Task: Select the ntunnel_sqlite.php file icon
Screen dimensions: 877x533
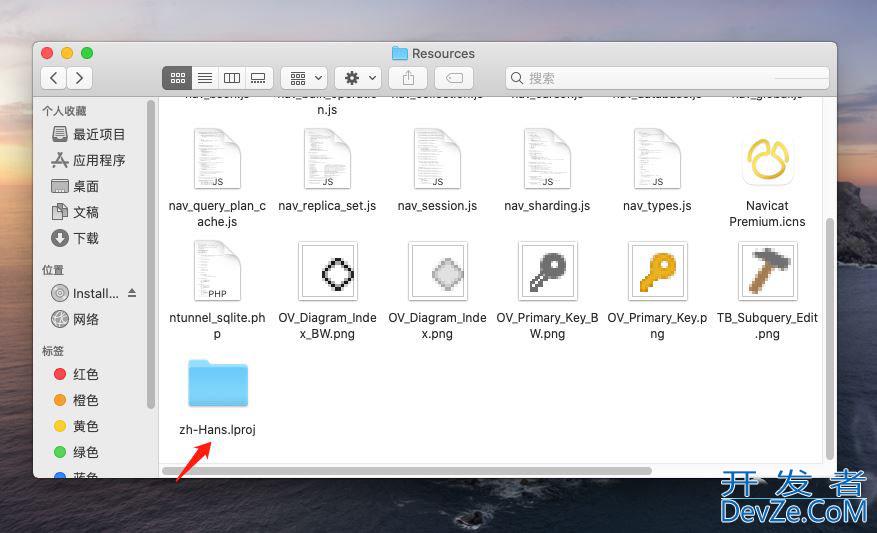Action: 217,271
